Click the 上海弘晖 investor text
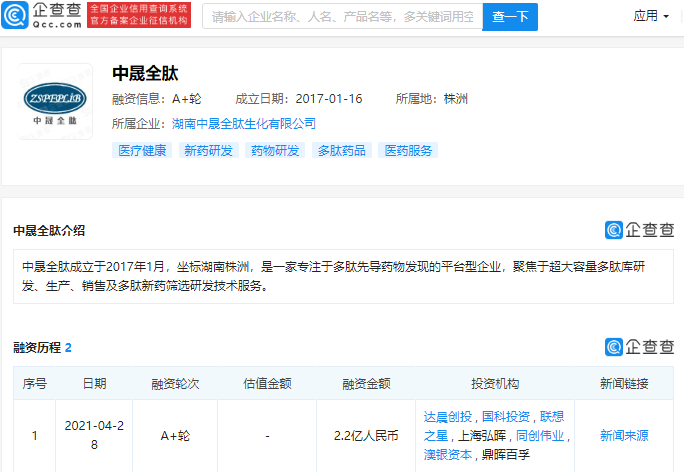 coord(482,435)
